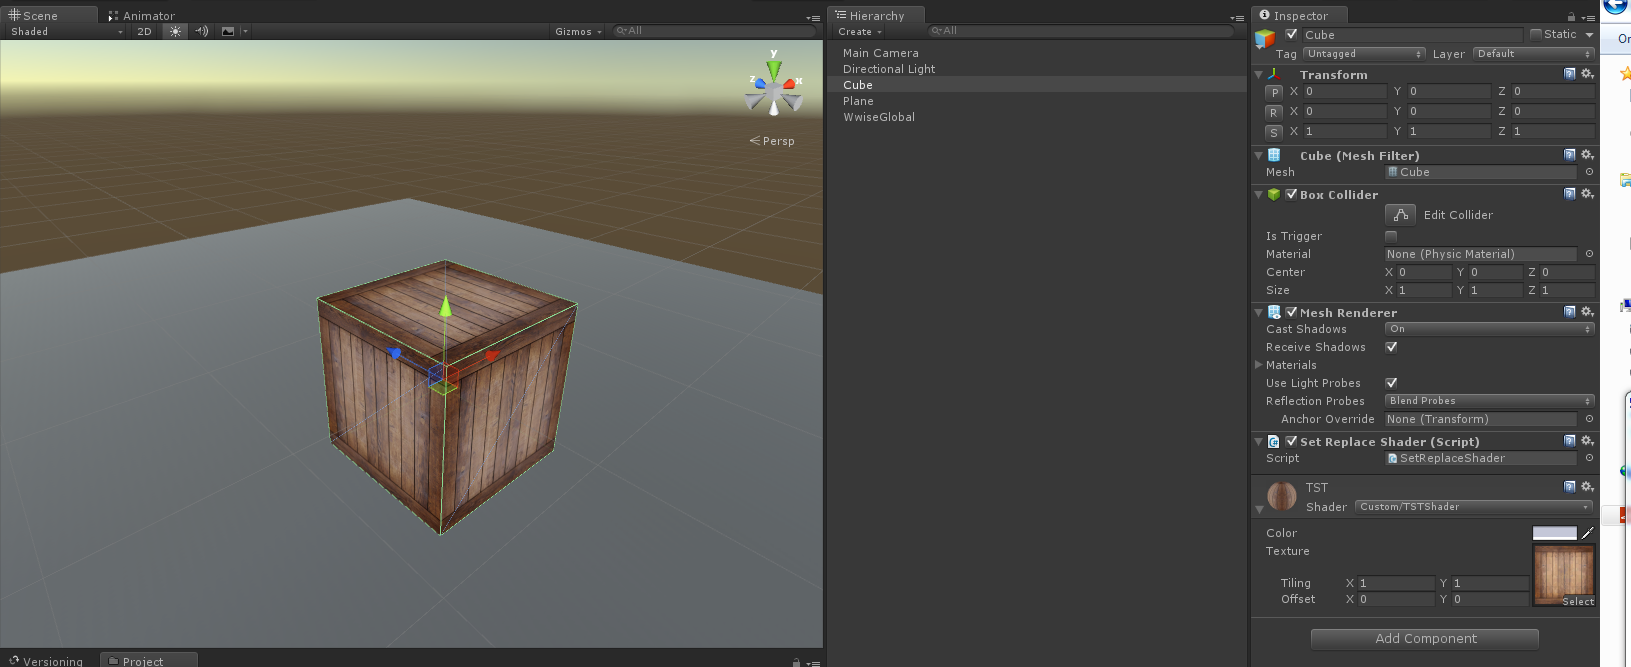Collapse the Transform component foldout
Screen dimensions: 1631x667
1259,75
